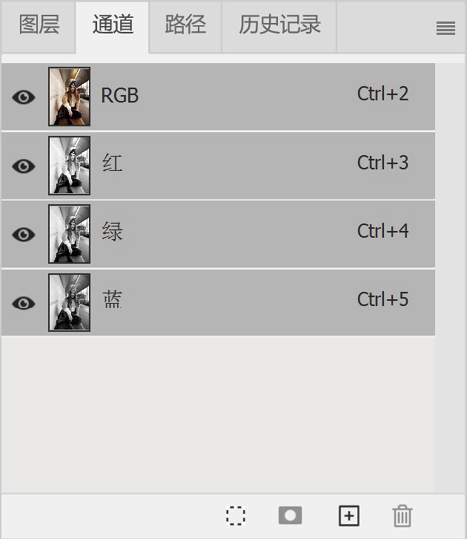This screenshot has height=539, width=467.
Task: Toggle visibility of the 绿 channel
Action: tap(24, 235)
